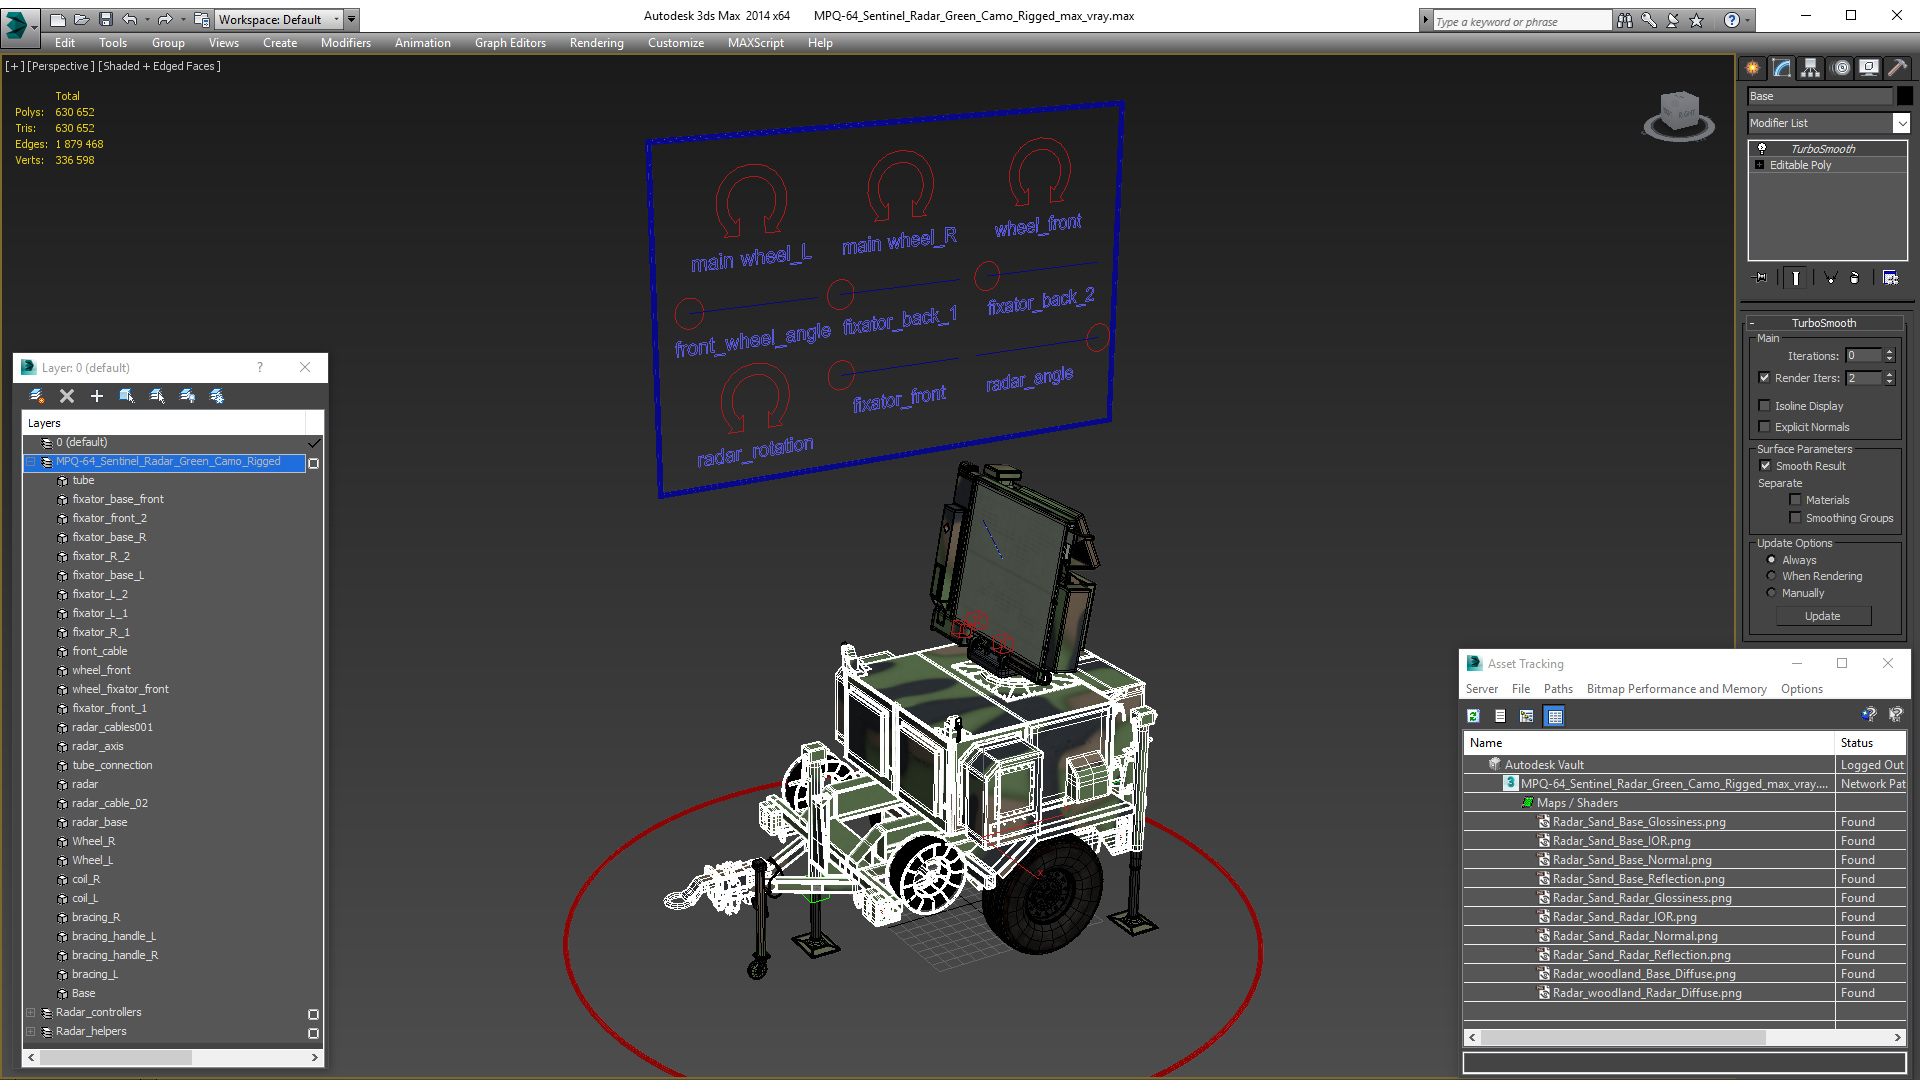Click the Open File folder icon
Image resolution: width=1920 pixels, height=1080 pixels.
[82, 19]
